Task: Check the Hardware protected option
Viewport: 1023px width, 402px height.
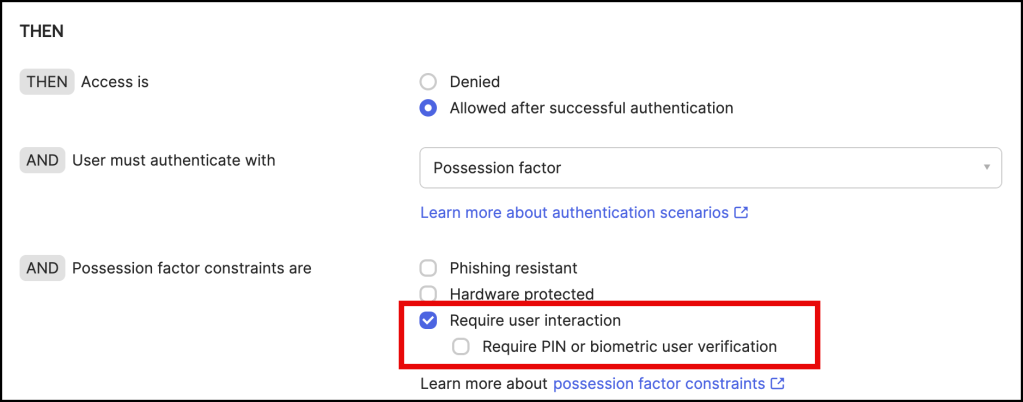Action: click(x=428, y=294)
